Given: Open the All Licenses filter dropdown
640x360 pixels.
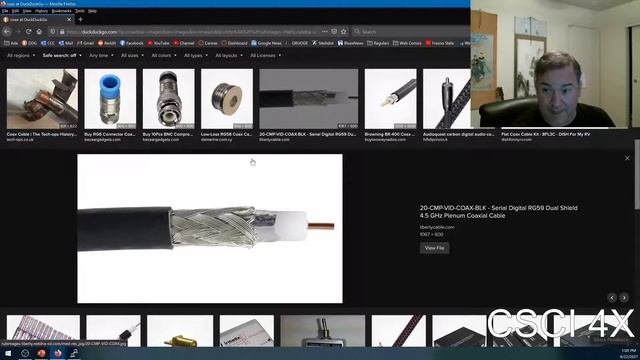Looking at the screenshot, I should click(x=265, y=56).
